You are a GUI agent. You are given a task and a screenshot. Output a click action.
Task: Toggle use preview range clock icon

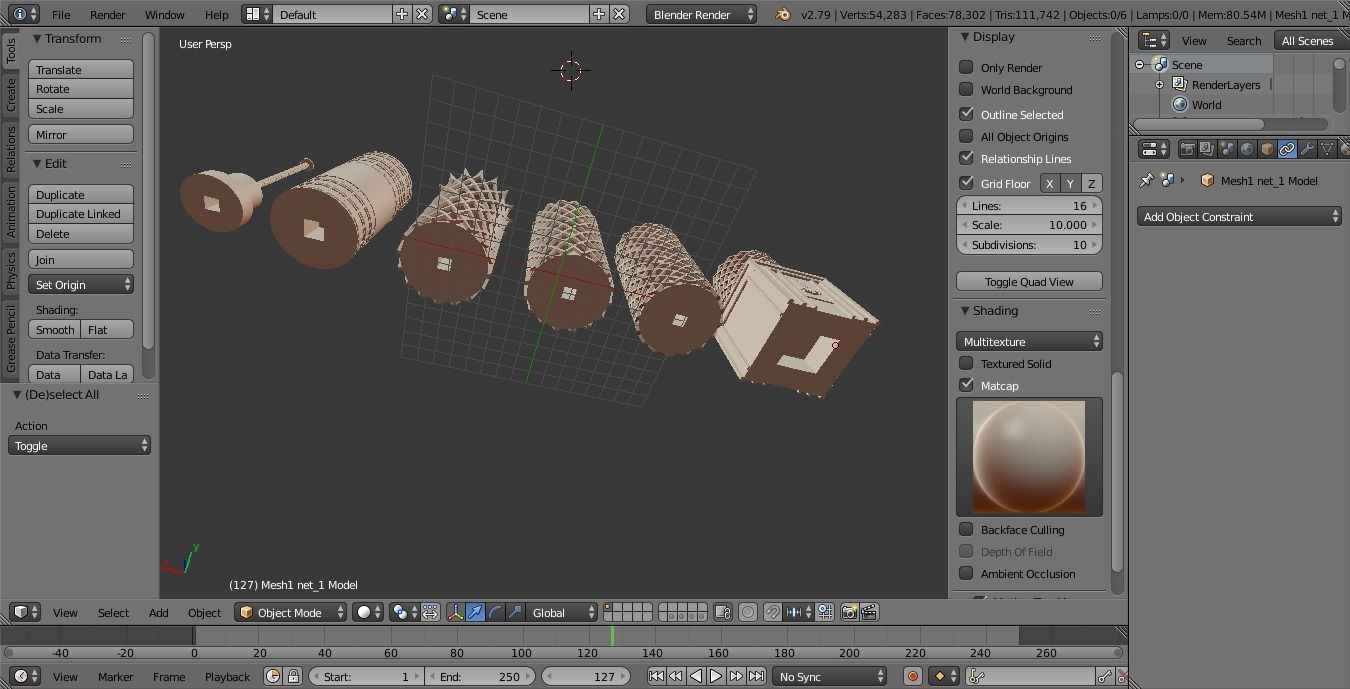coord(273,677)
